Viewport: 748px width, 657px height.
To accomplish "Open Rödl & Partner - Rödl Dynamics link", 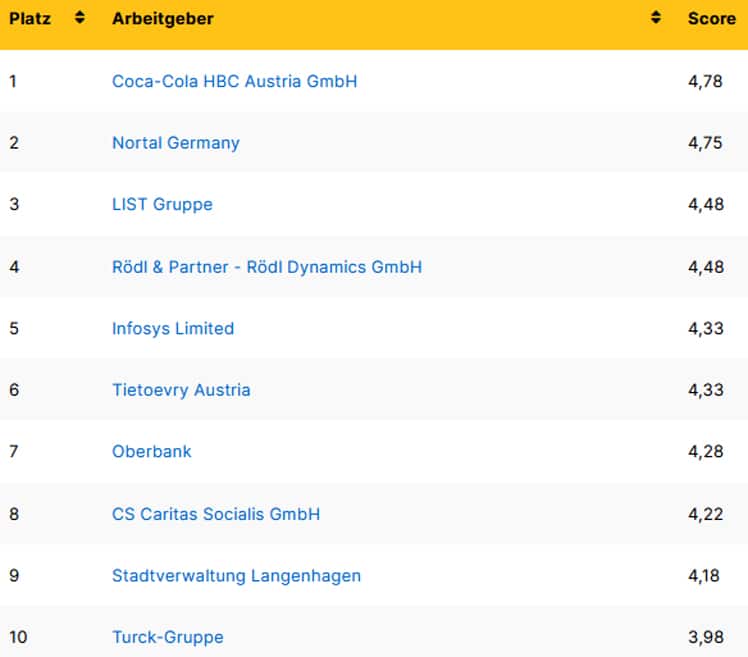I will tap(267, 267).
